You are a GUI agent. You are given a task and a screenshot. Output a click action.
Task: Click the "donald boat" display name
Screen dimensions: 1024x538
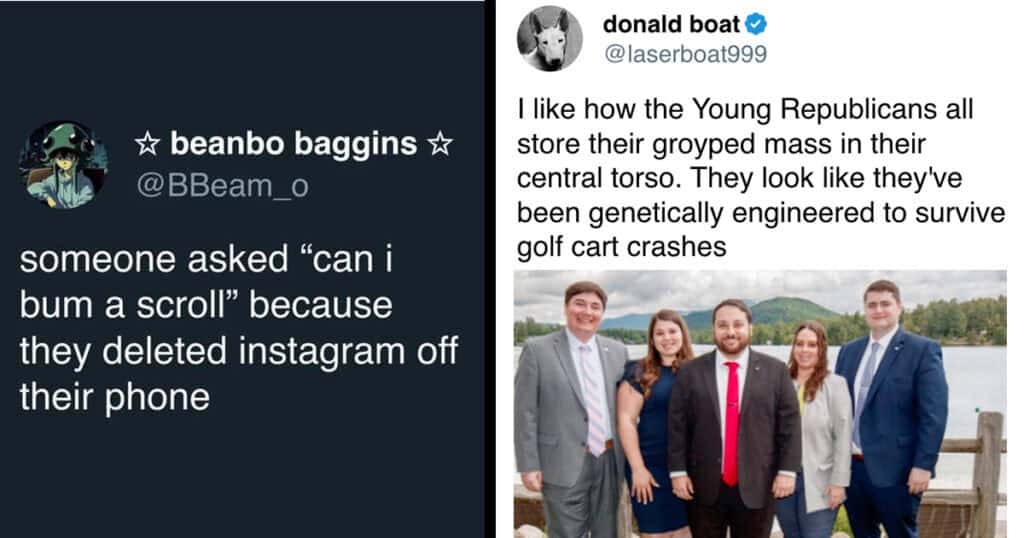[670, 24]
